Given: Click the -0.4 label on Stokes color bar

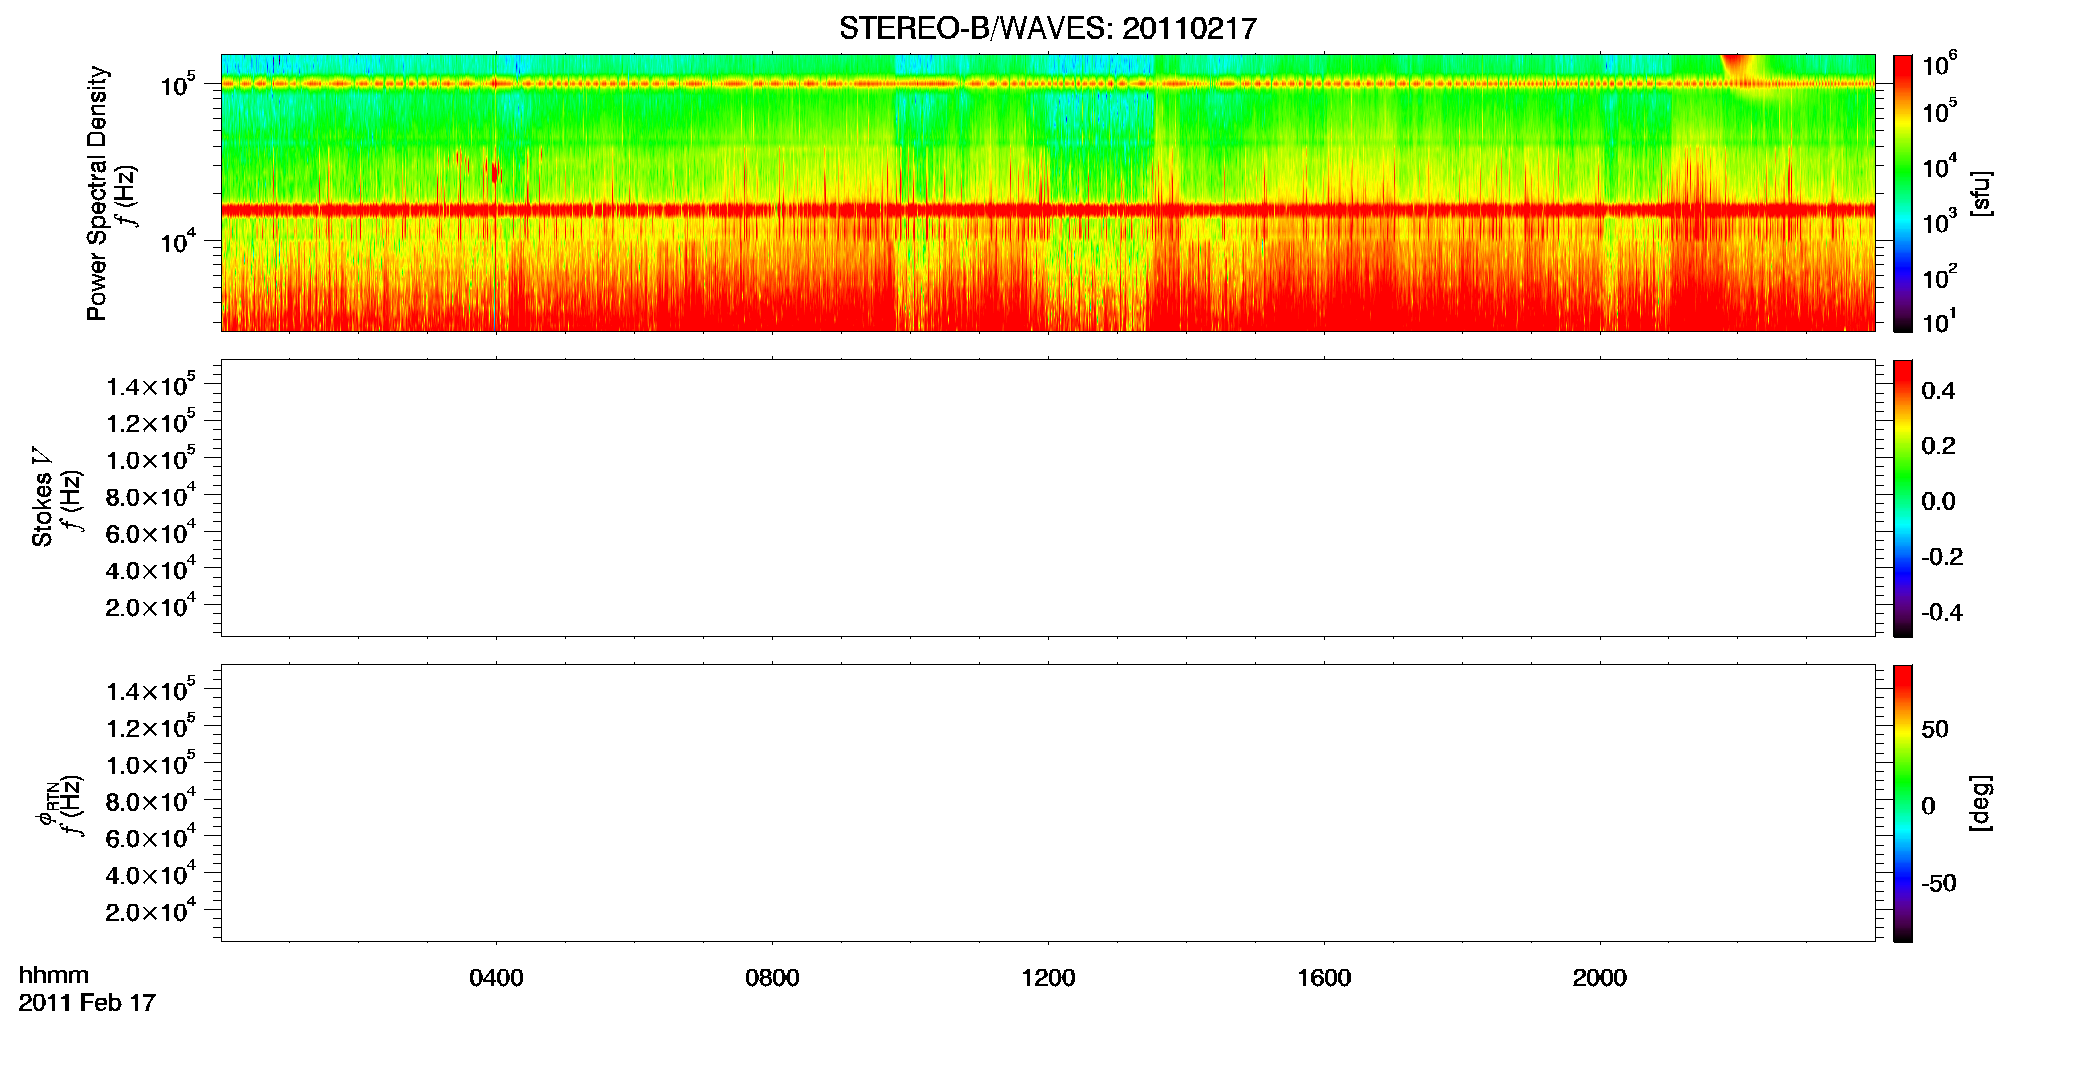Looking at the screenshot, I should [1942, 613].
